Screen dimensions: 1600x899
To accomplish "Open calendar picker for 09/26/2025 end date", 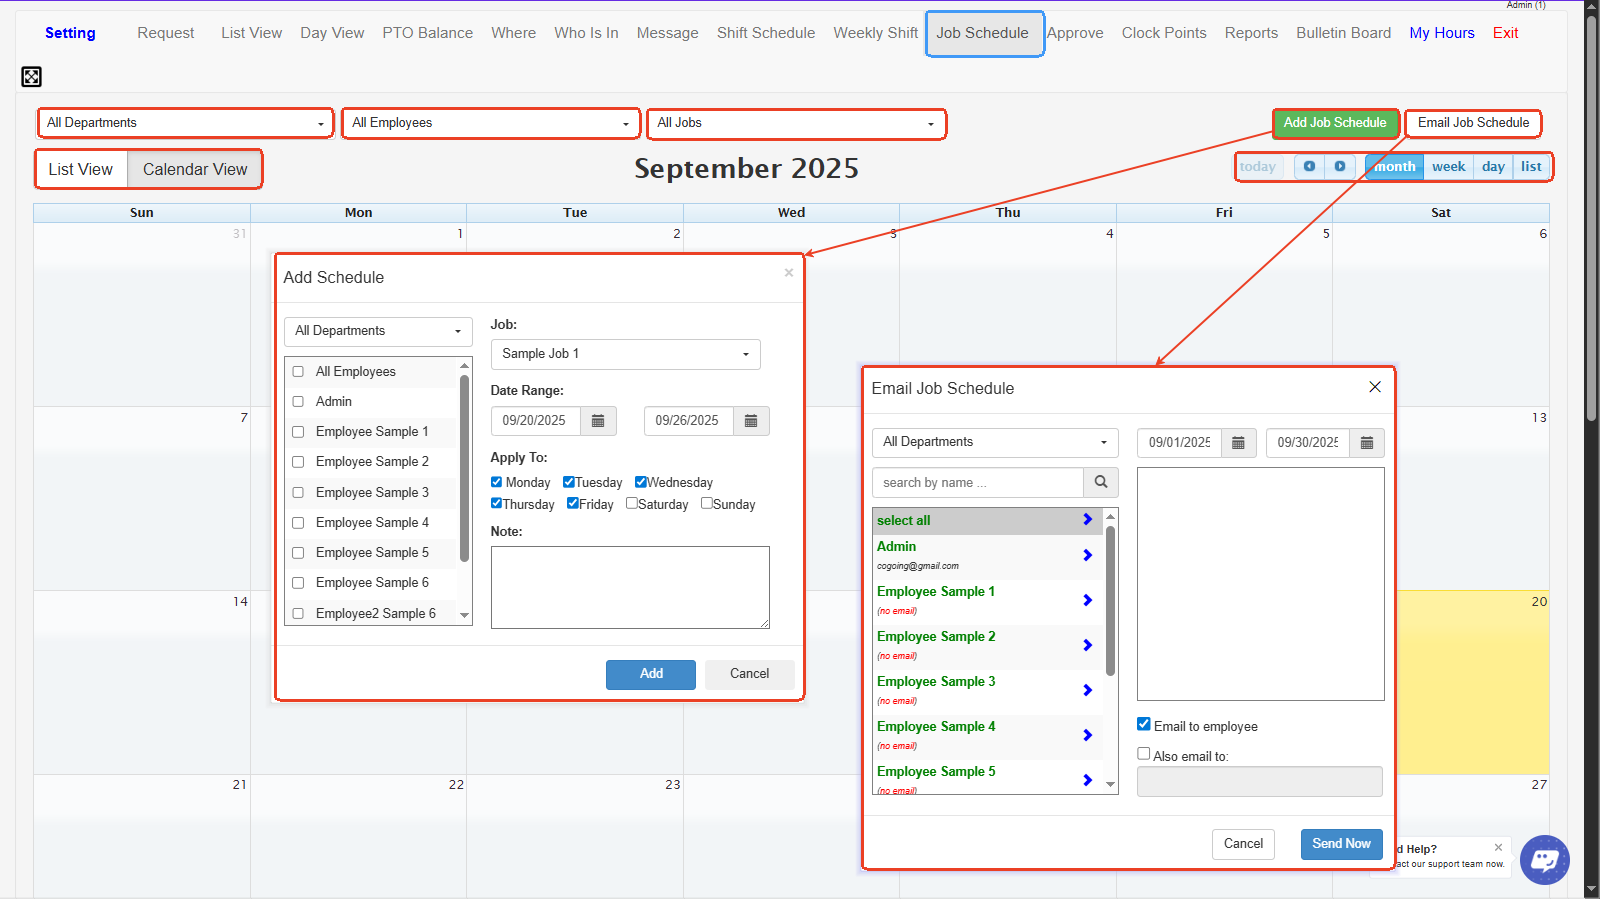I will pos(751,421).
